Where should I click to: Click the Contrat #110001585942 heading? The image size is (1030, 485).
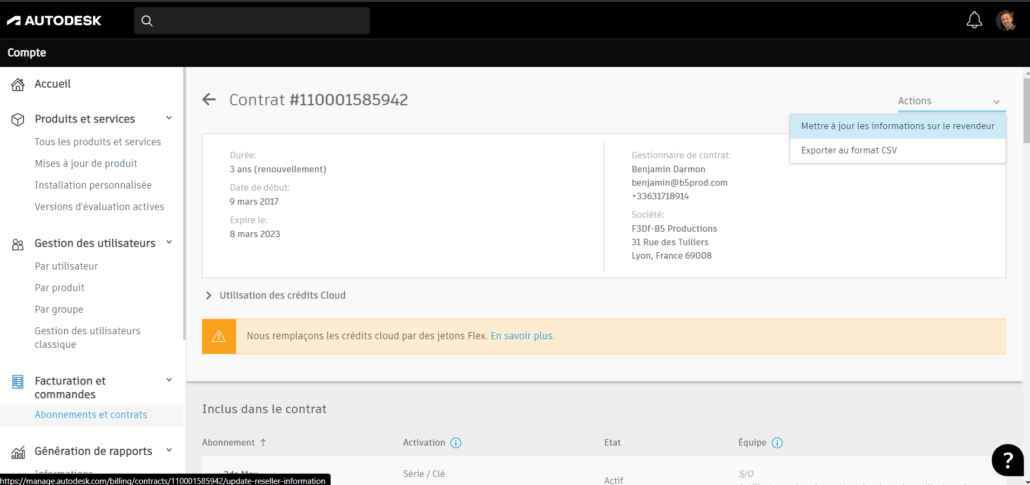(319, 100)
